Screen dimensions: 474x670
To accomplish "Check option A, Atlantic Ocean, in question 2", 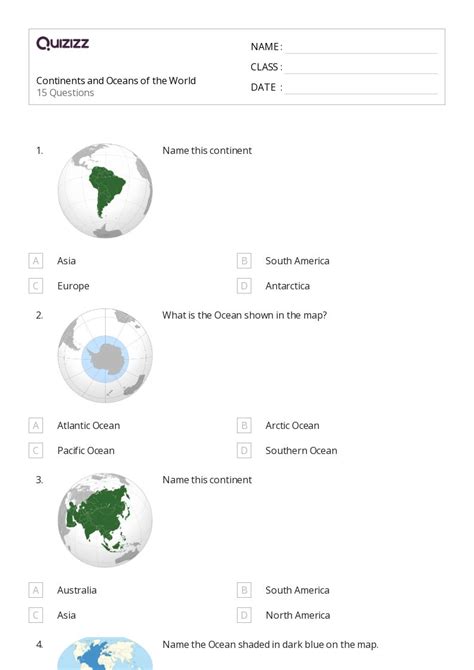I will click(36, 426).
